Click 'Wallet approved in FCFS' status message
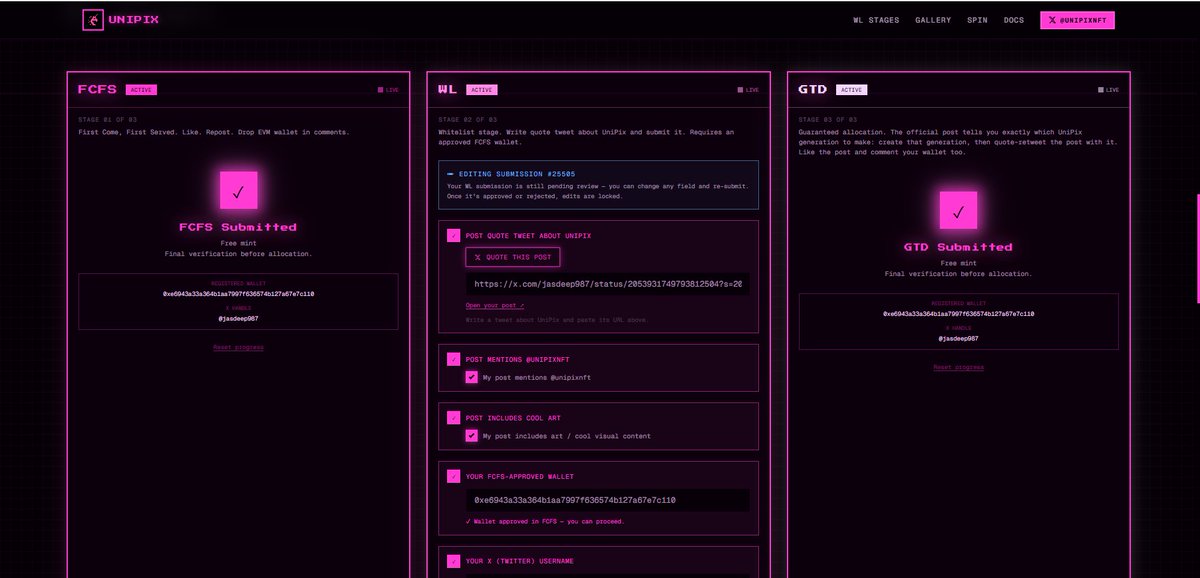This screenshot has width=1200, height=578. click(545, 521)
